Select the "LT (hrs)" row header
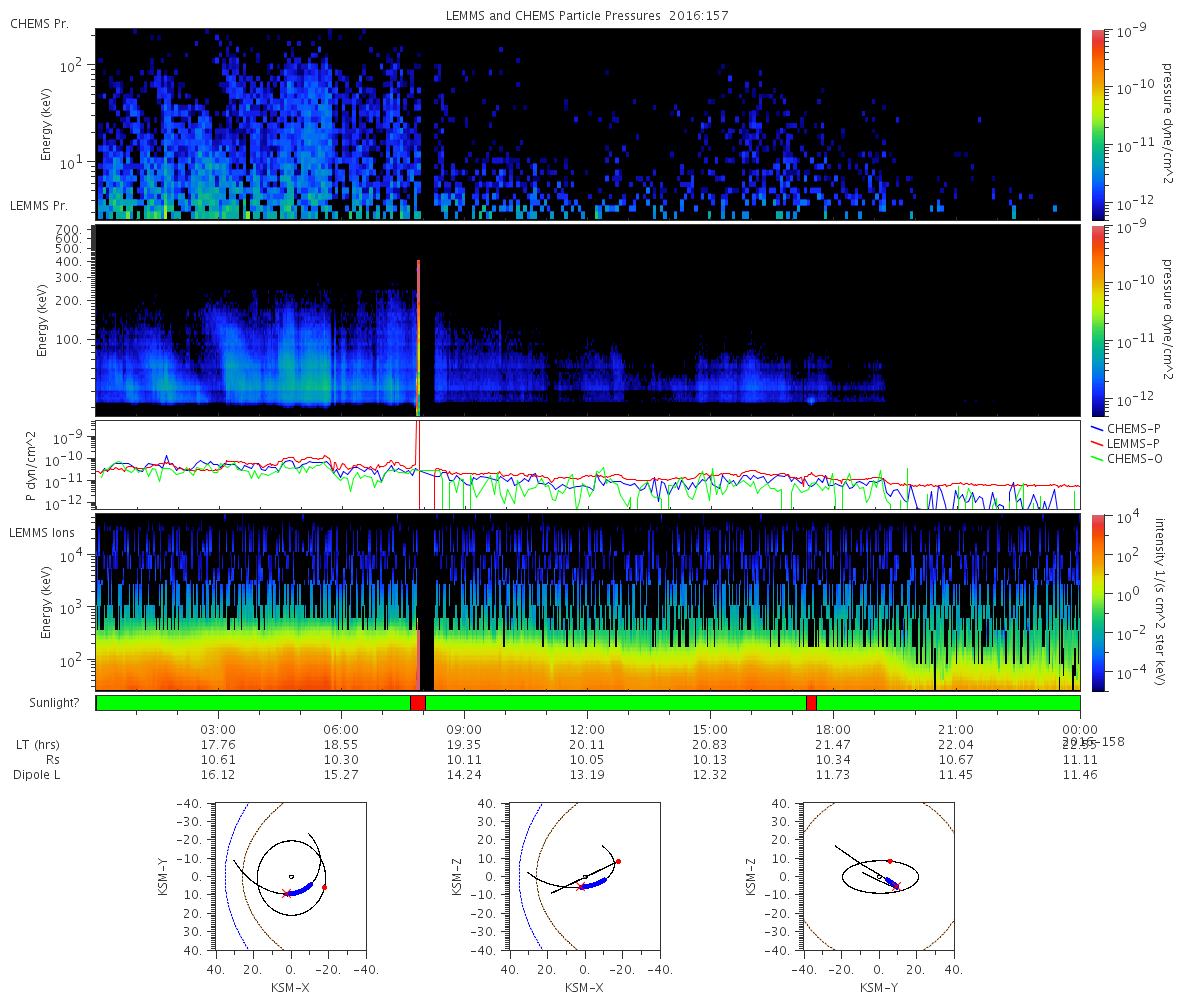 coord(38,745)
